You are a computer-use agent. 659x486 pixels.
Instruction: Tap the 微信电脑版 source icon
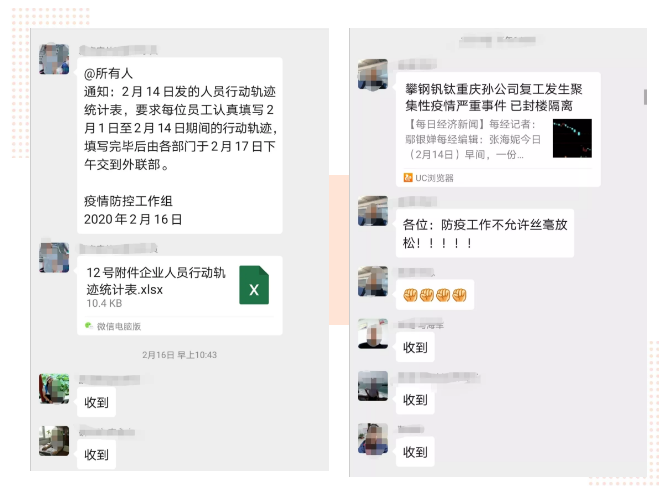(89, 326)
